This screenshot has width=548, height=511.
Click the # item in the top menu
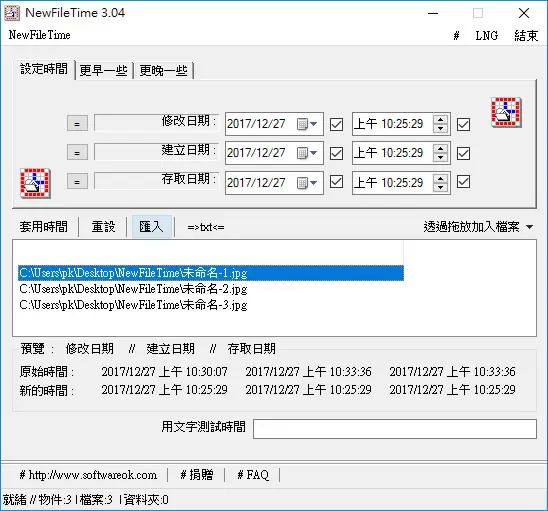pos(456,35)
